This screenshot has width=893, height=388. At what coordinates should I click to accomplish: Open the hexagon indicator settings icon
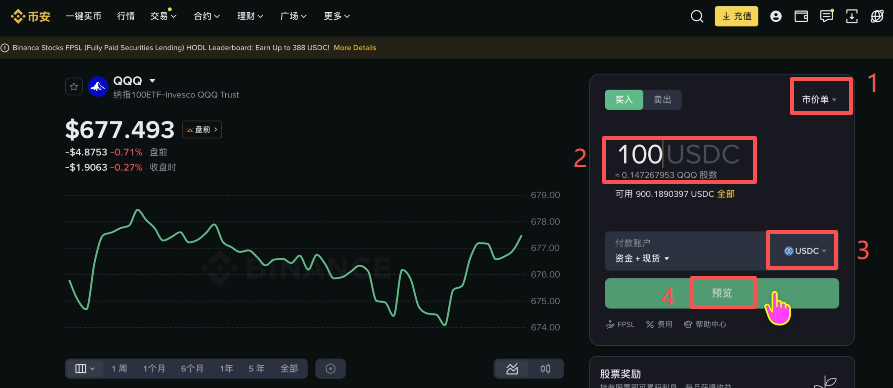[330, 369]
